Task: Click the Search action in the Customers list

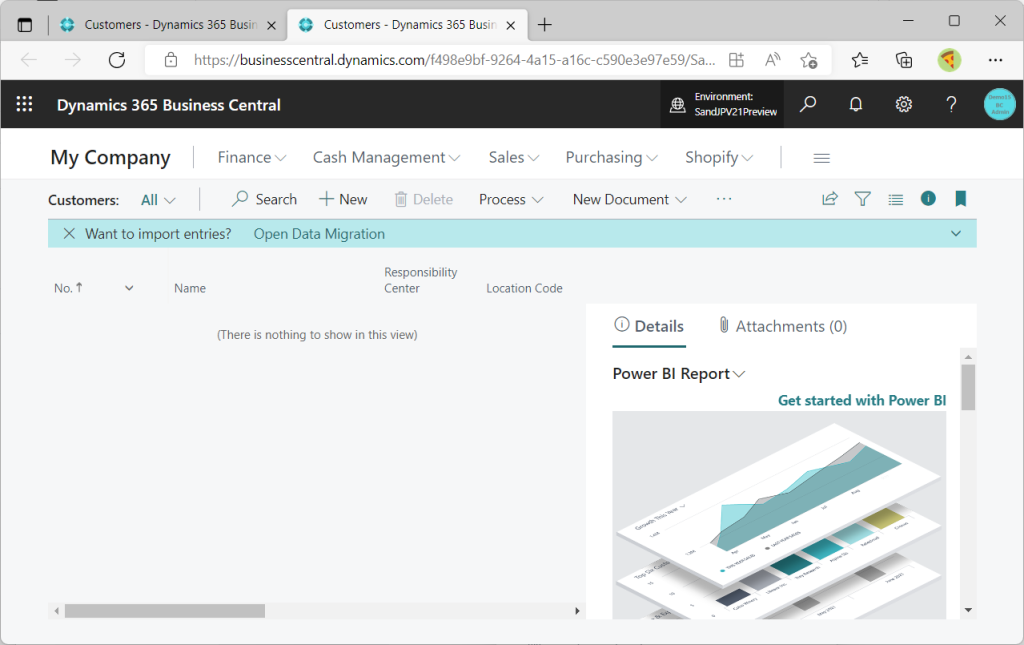Action: (x=264, y=199)
